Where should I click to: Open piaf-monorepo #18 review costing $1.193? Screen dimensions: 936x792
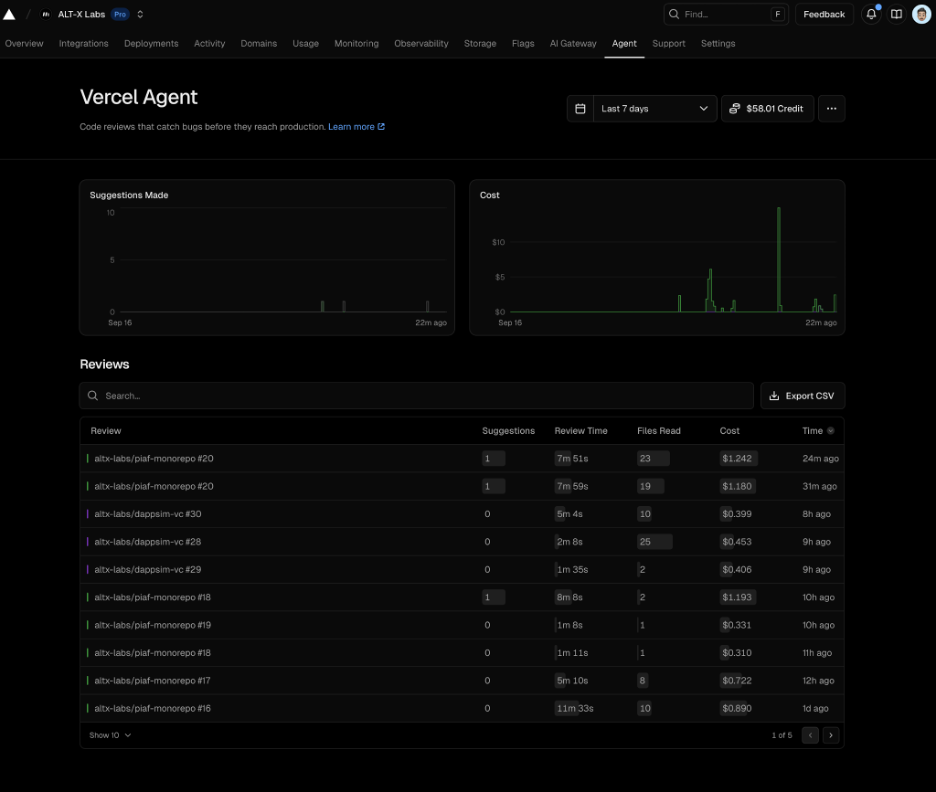click(462, 597)
